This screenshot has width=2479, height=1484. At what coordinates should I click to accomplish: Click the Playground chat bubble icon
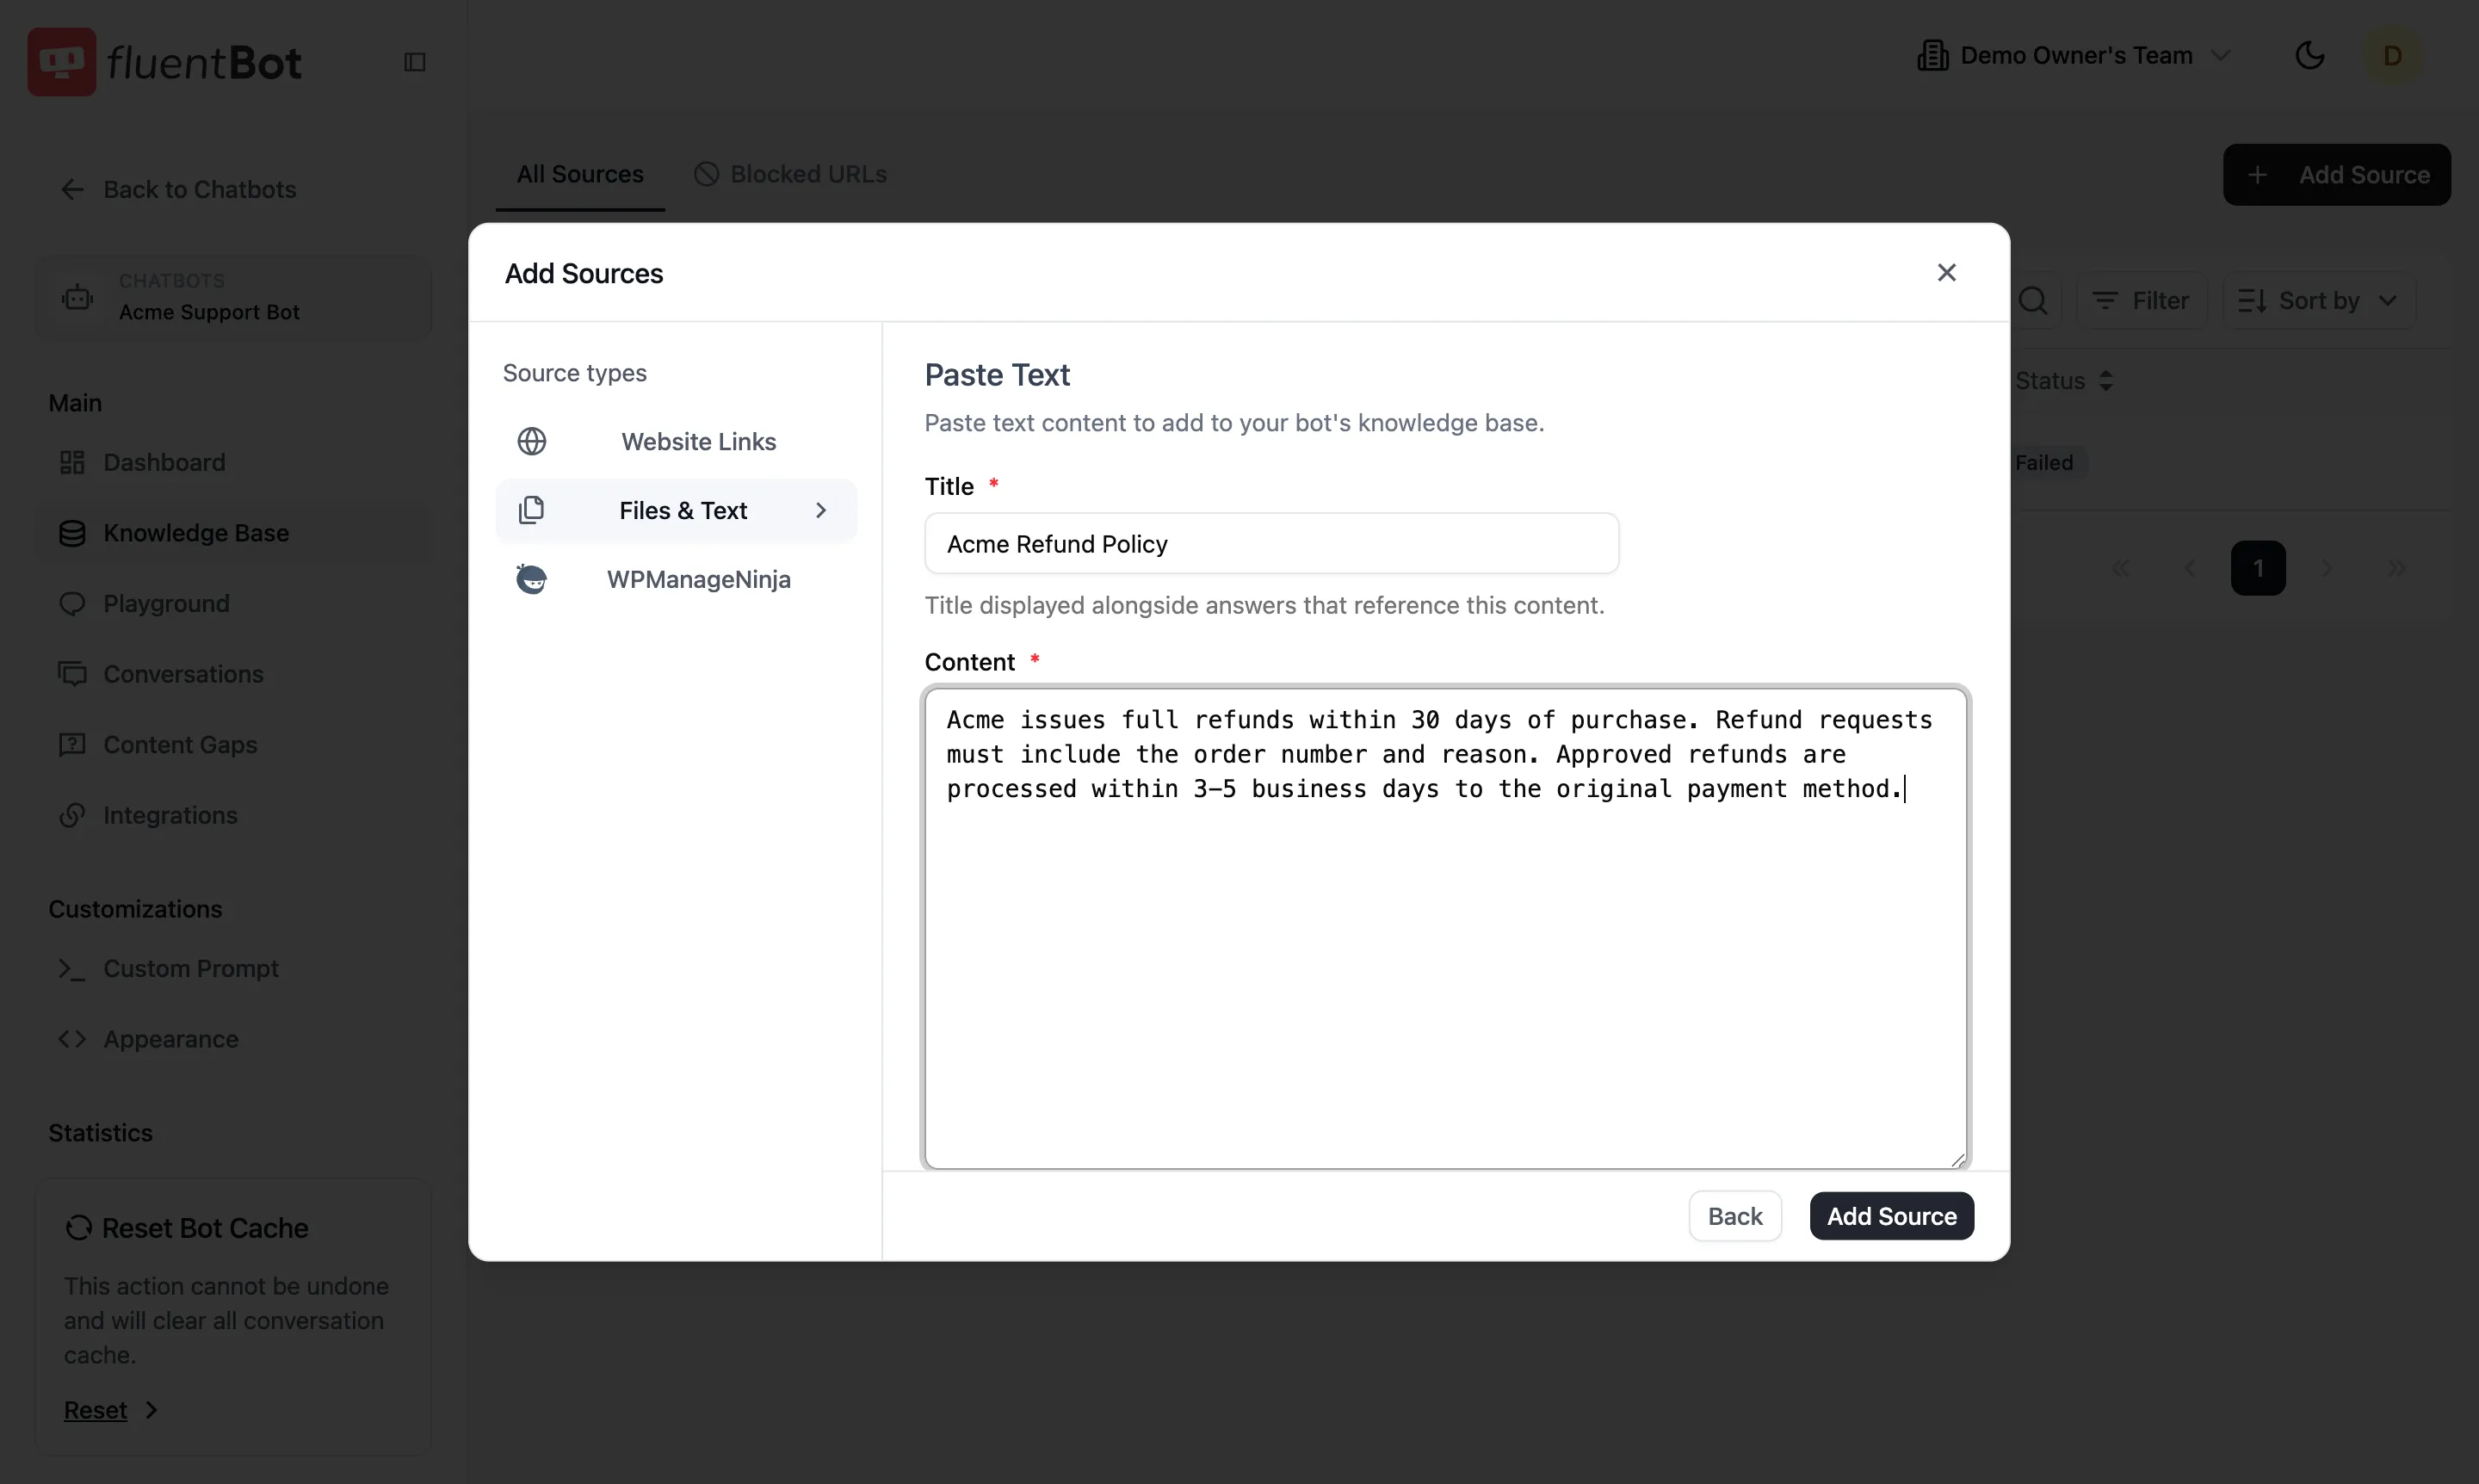[x=72, y=603]
